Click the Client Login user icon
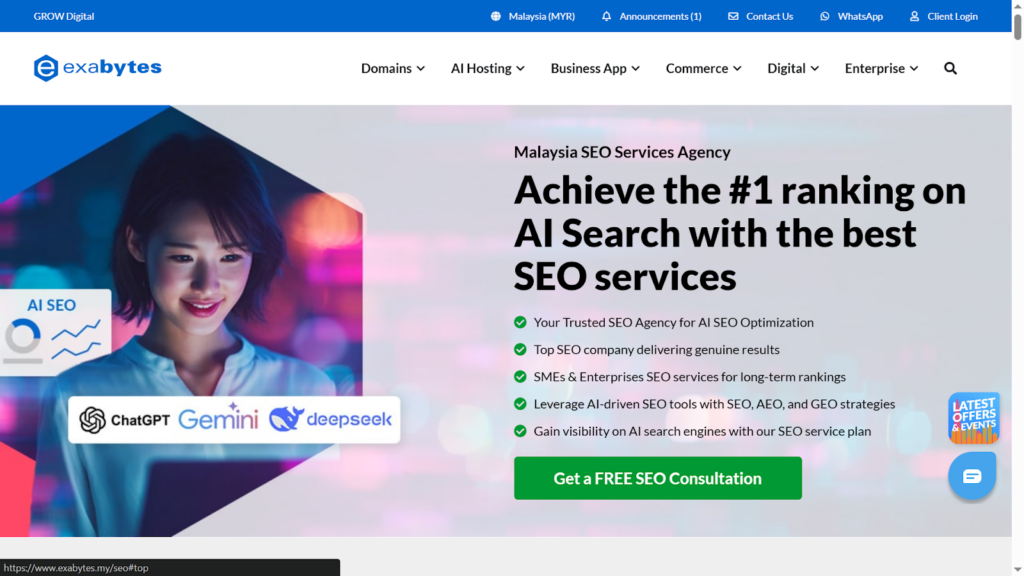This screenshot has height=576, width=1024. tap(914, 16)
